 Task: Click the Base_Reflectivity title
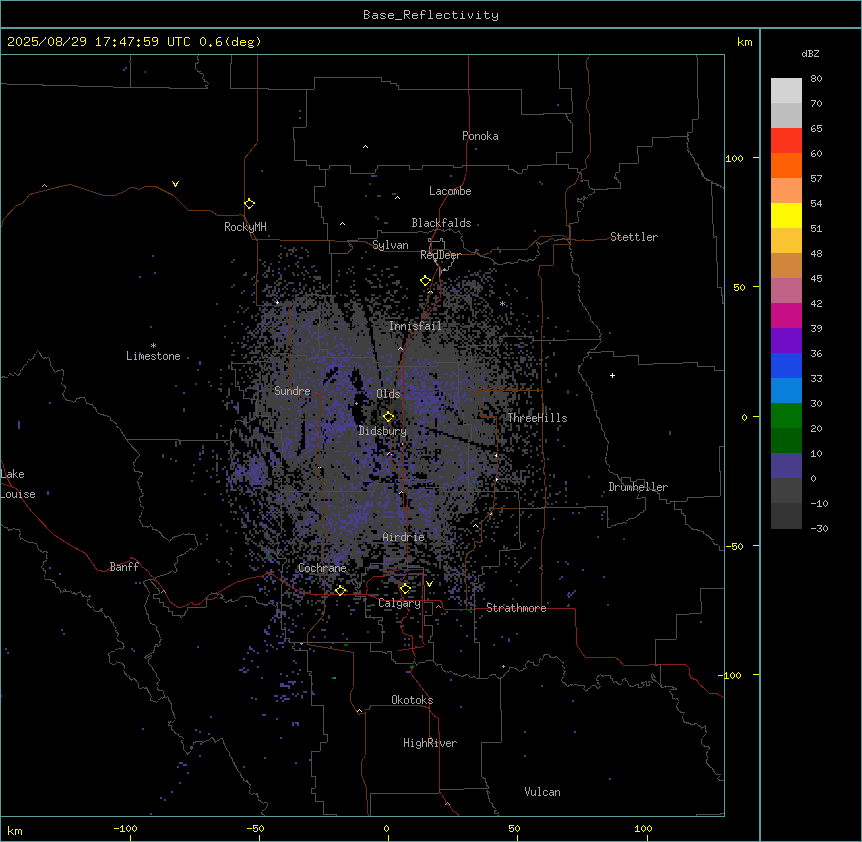click(x=431, y=15)
